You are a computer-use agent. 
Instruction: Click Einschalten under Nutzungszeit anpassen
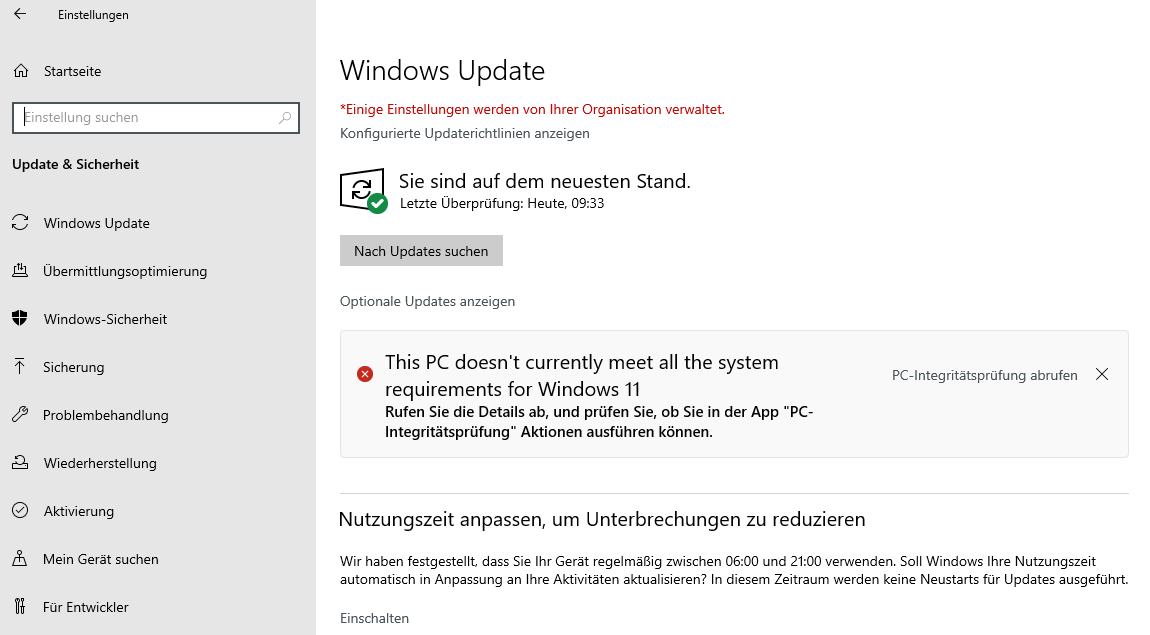[x=375, y=618]
